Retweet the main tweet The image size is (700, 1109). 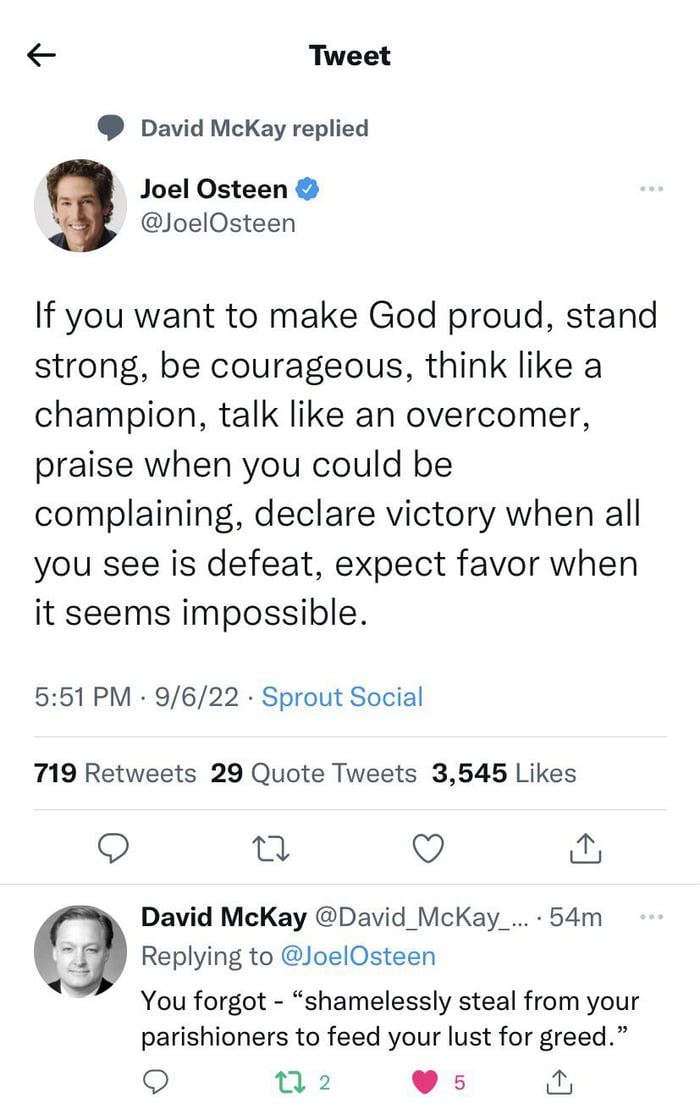click(x=270, y=848)
